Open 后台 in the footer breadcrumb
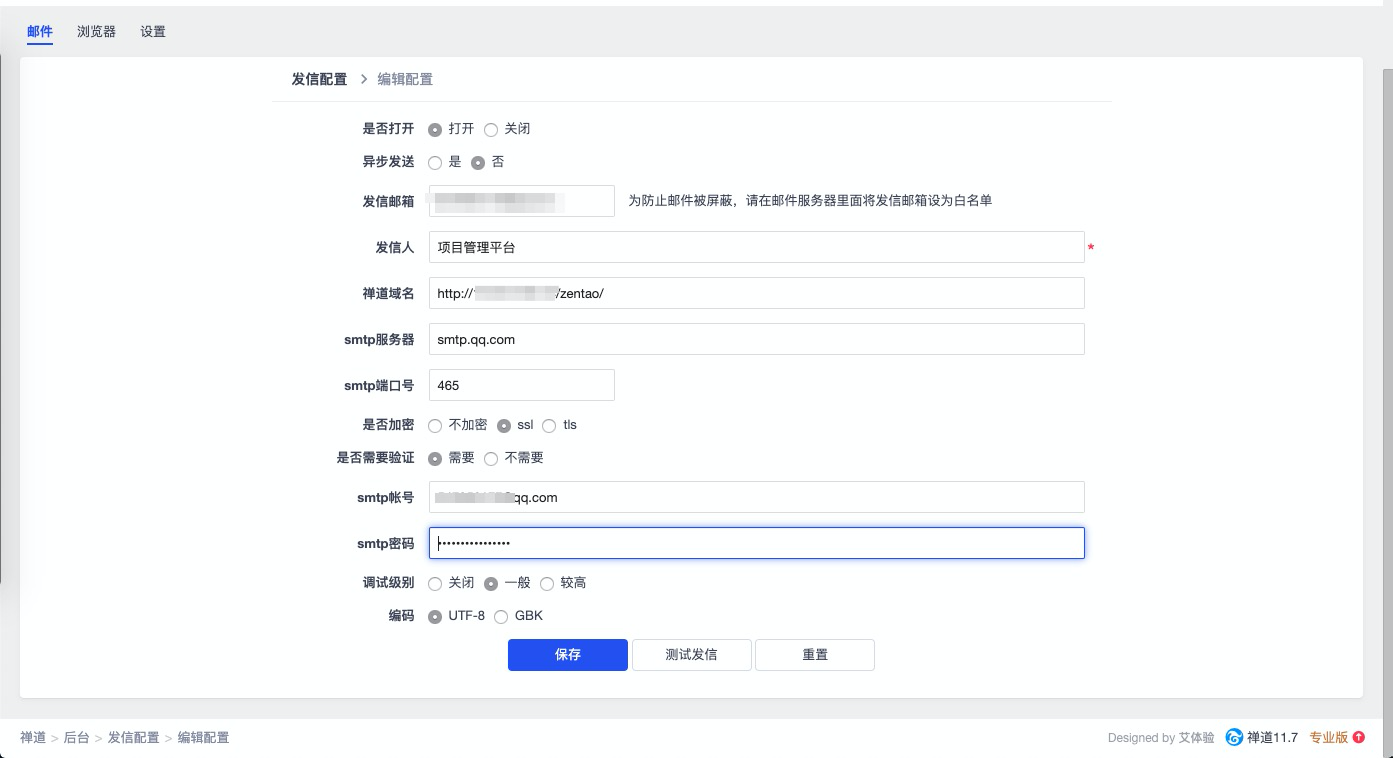The image size is (1393, 758). click(x=76, y=738)
